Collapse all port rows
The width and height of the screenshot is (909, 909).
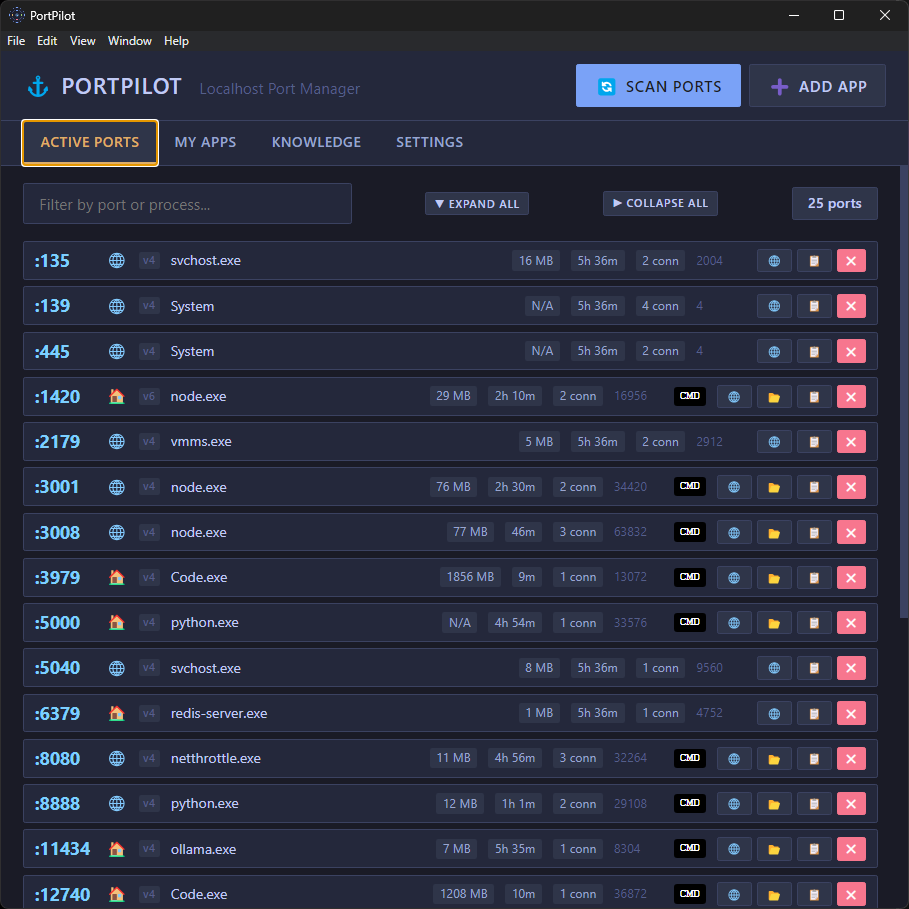660,203
